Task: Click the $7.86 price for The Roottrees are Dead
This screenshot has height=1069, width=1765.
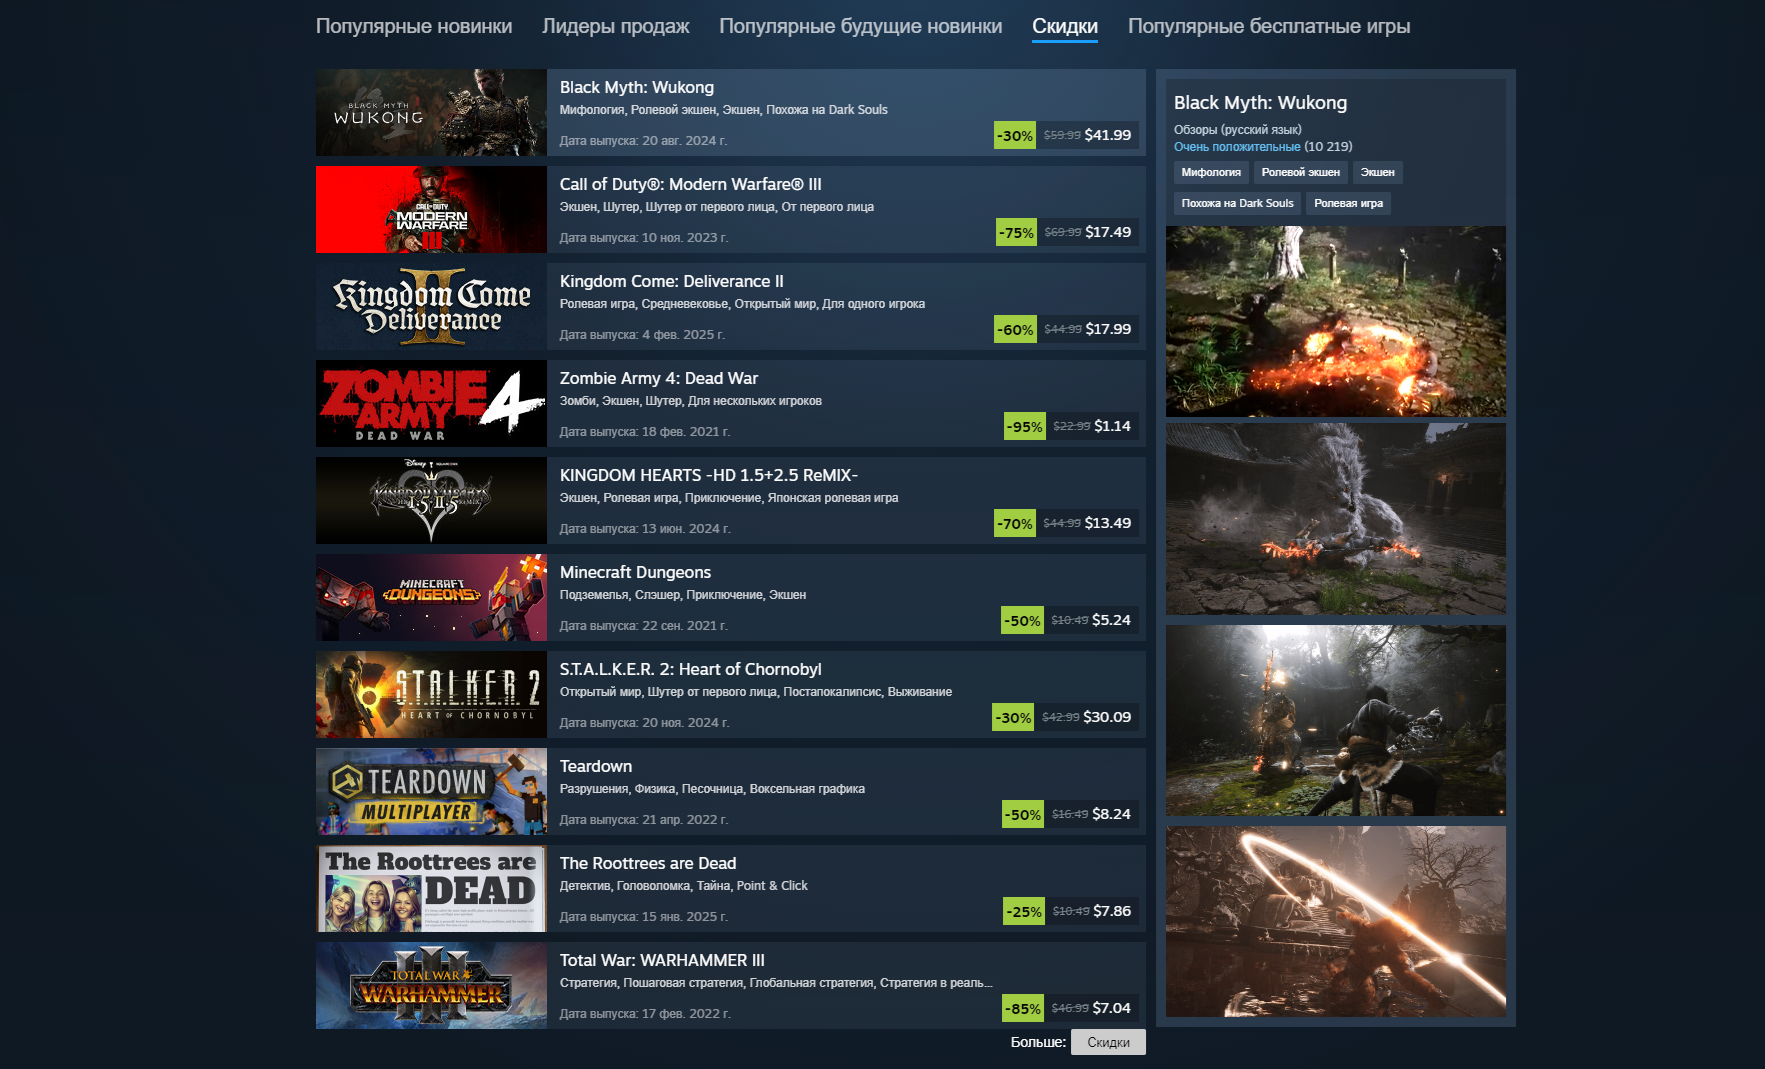Action: (x=1112, y=911)
